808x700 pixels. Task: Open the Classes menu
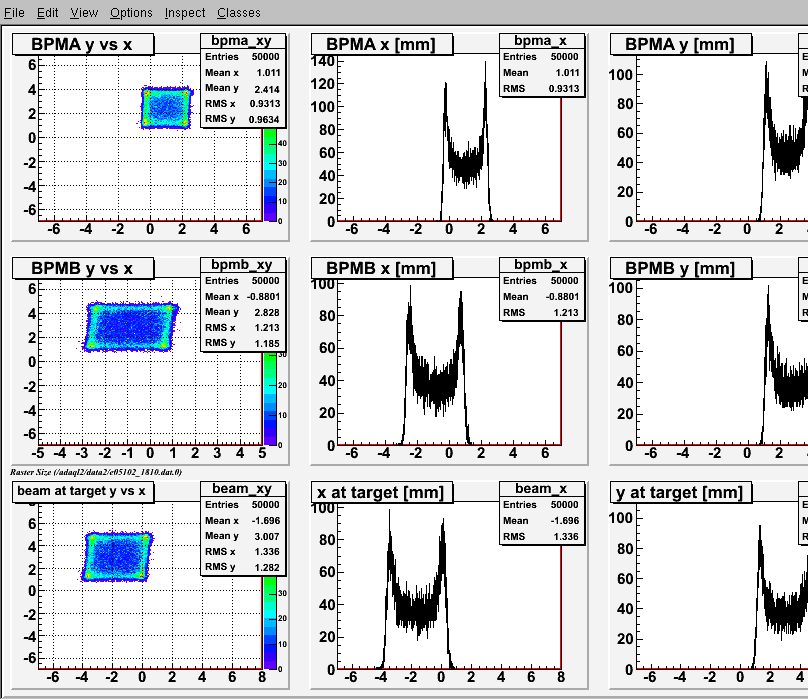click(239, 12)
